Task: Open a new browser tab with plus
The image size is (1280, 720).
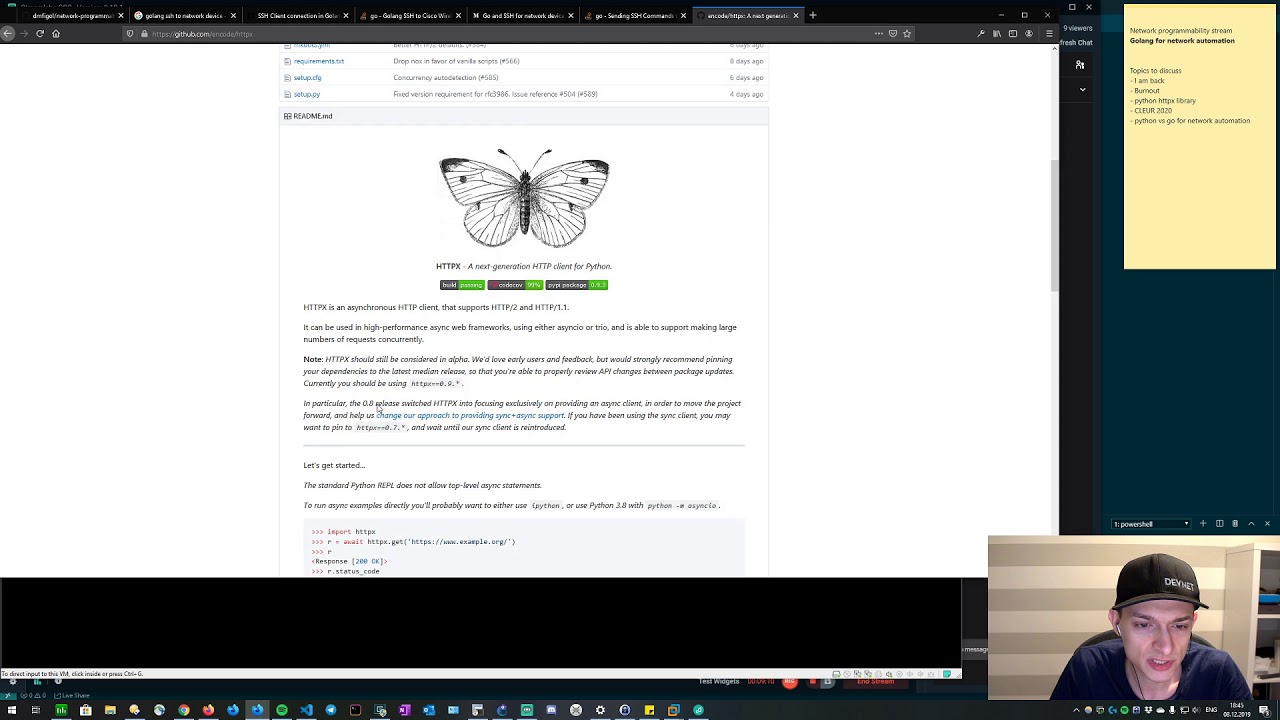Action: tap(813, 15)
